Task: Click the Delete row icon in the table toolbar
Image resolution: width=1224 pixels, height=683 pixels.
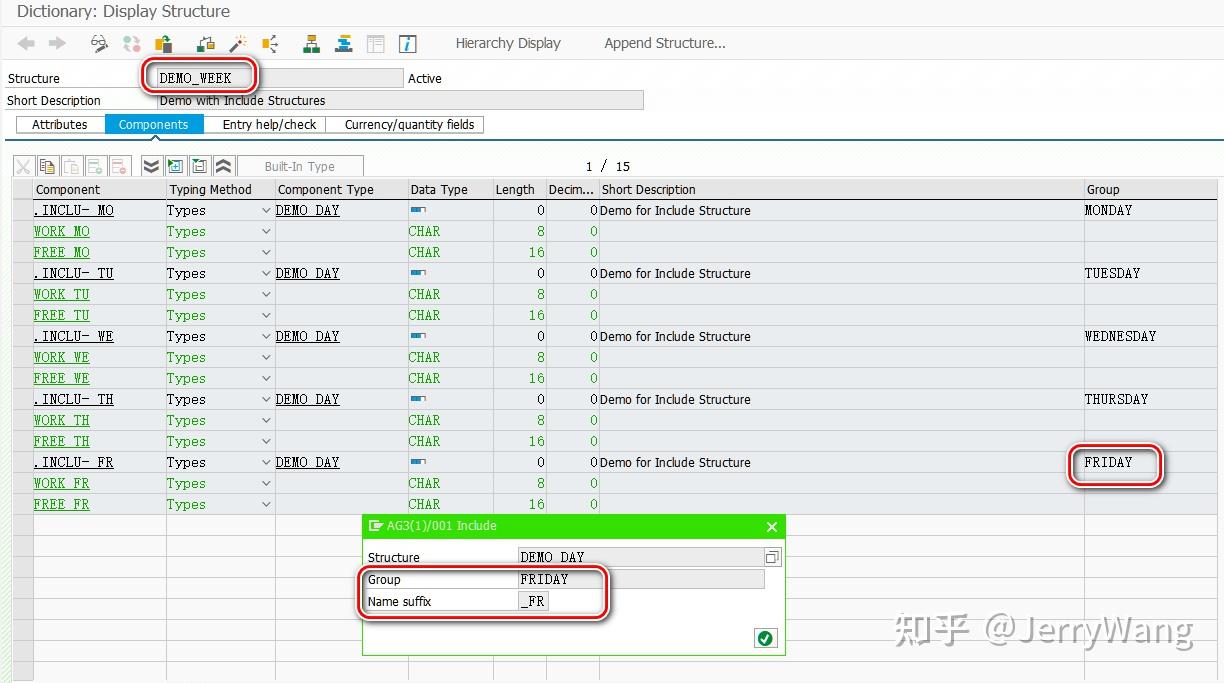Action: [120, 165]
